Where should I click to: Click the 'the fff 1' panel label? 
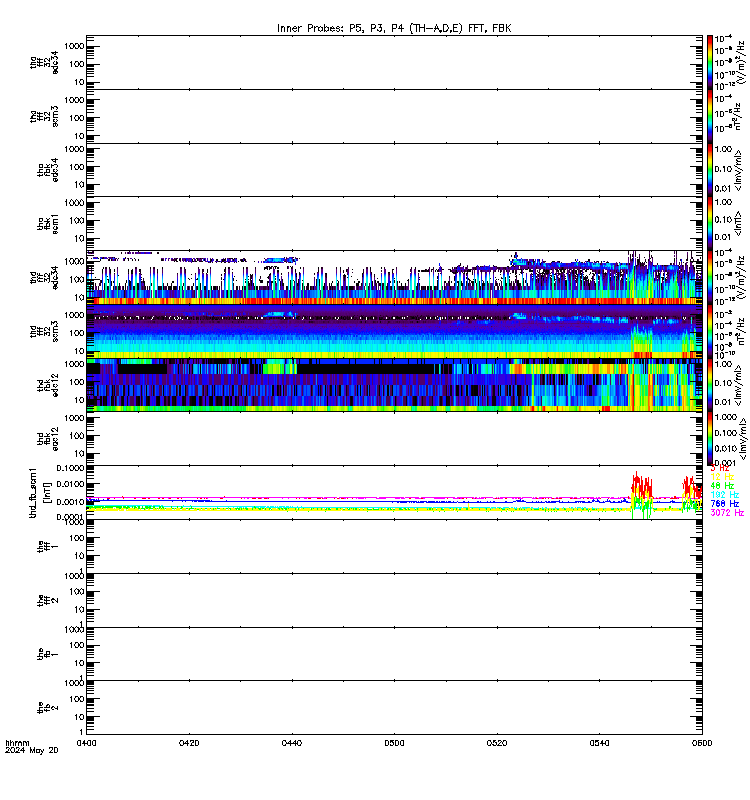pos(48,546)
